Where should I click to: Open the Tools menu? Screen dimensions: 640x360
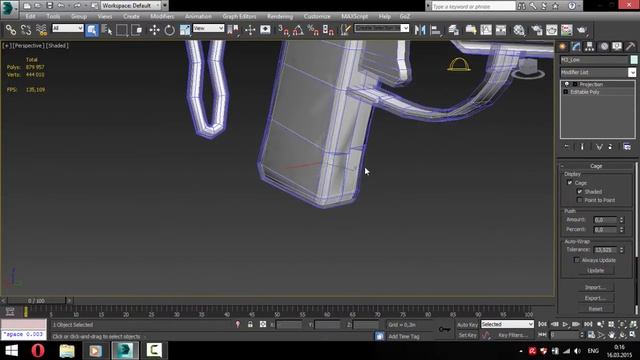tap(53, 16)
